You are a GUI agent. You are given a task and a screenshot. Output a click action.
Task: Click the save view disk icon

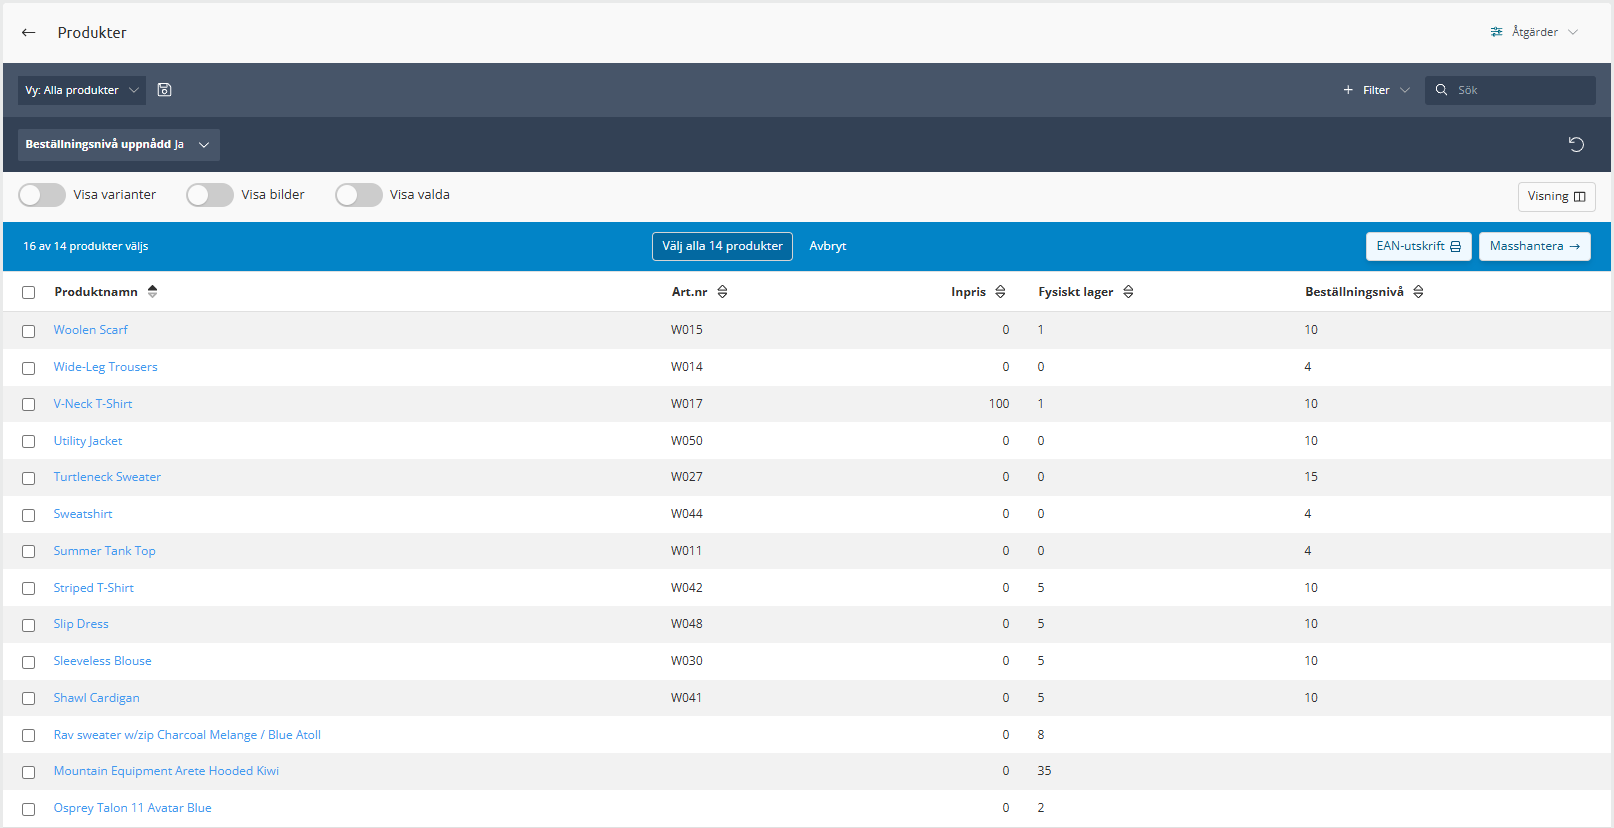(165, 90)
